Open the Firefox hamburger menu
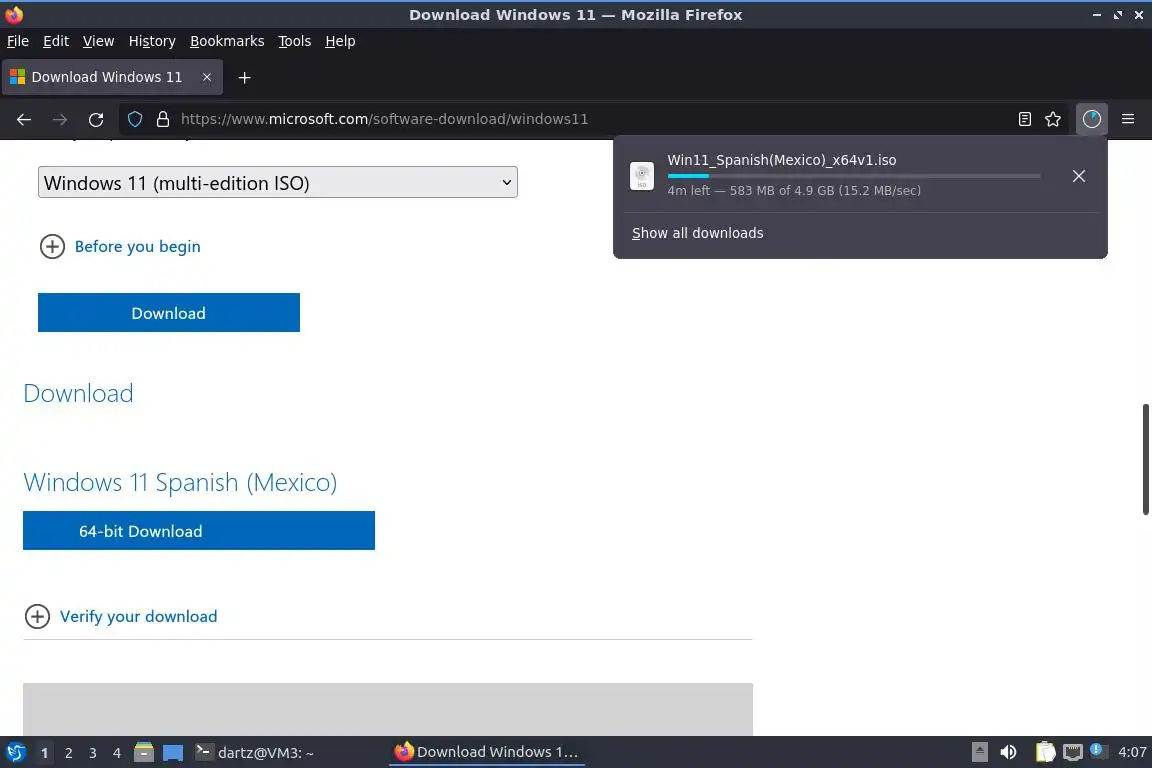Image resolution: width=1152 pixels, height=768 pixels. tap(1128, 119)
